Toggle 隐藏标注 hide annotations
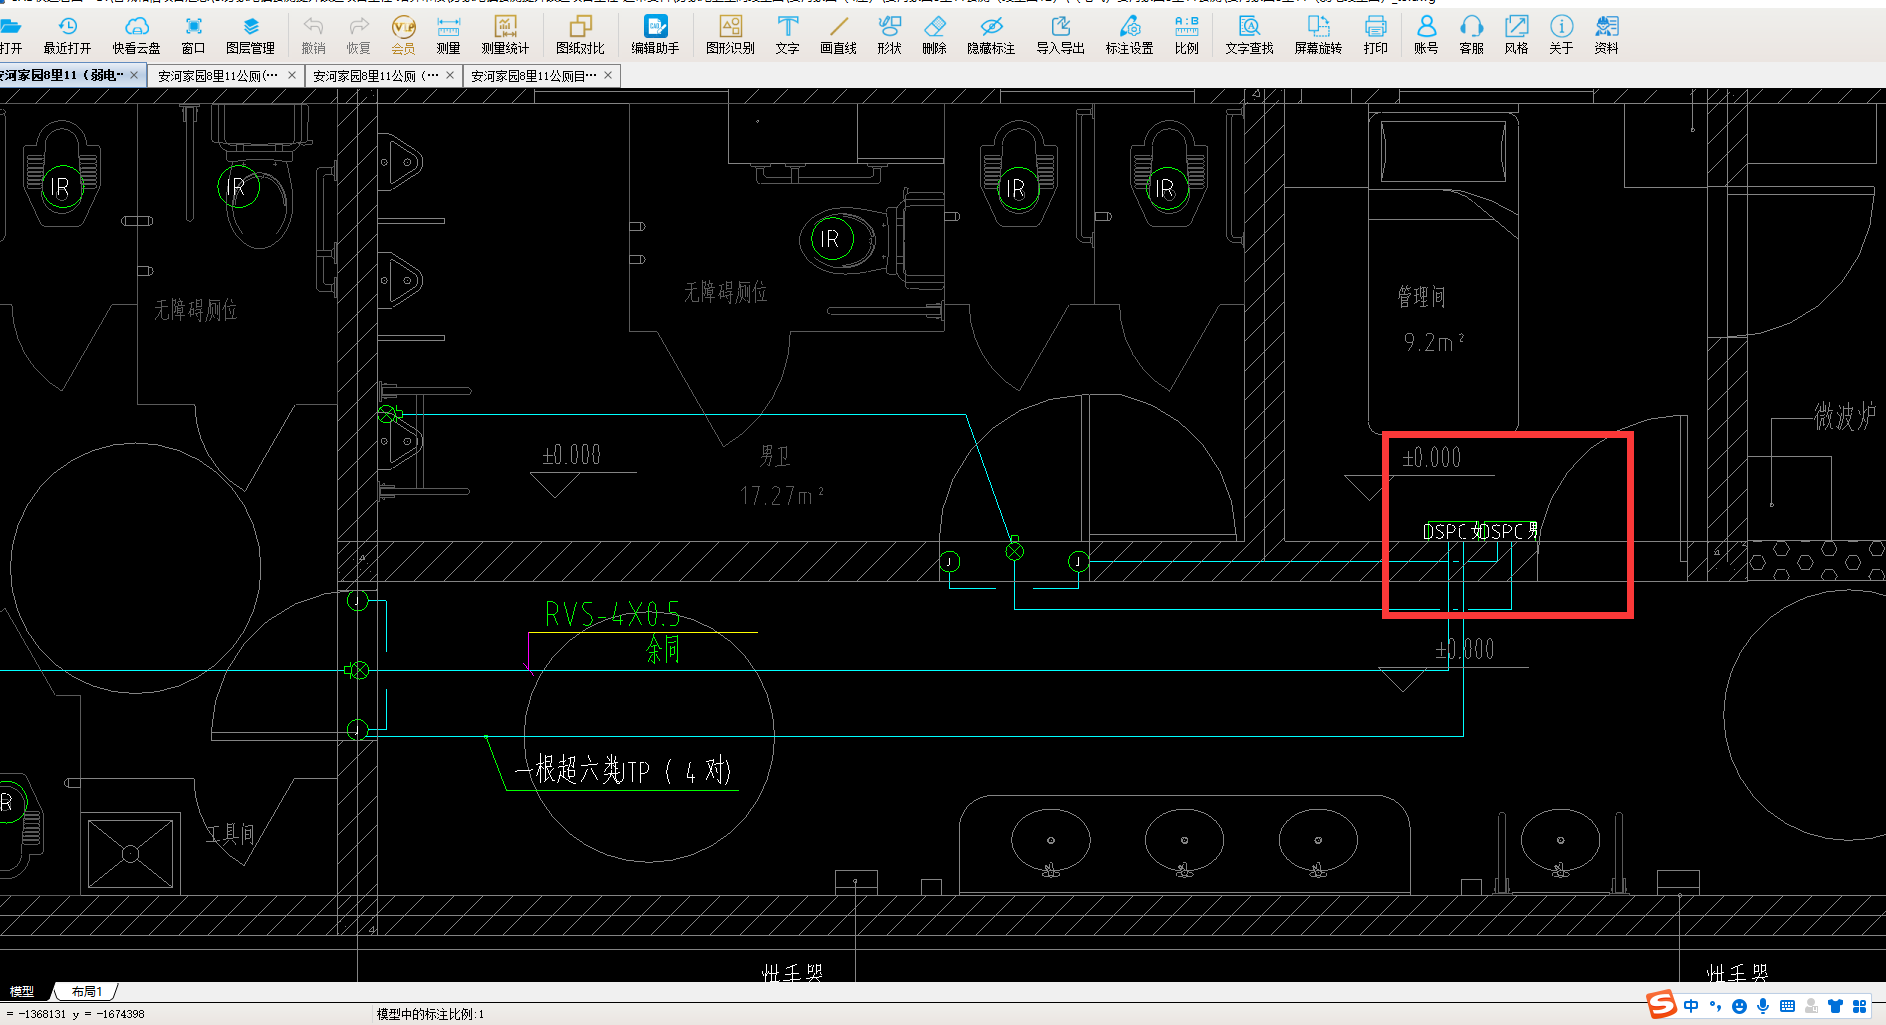1886x1025 pixels. pos(991,34)
